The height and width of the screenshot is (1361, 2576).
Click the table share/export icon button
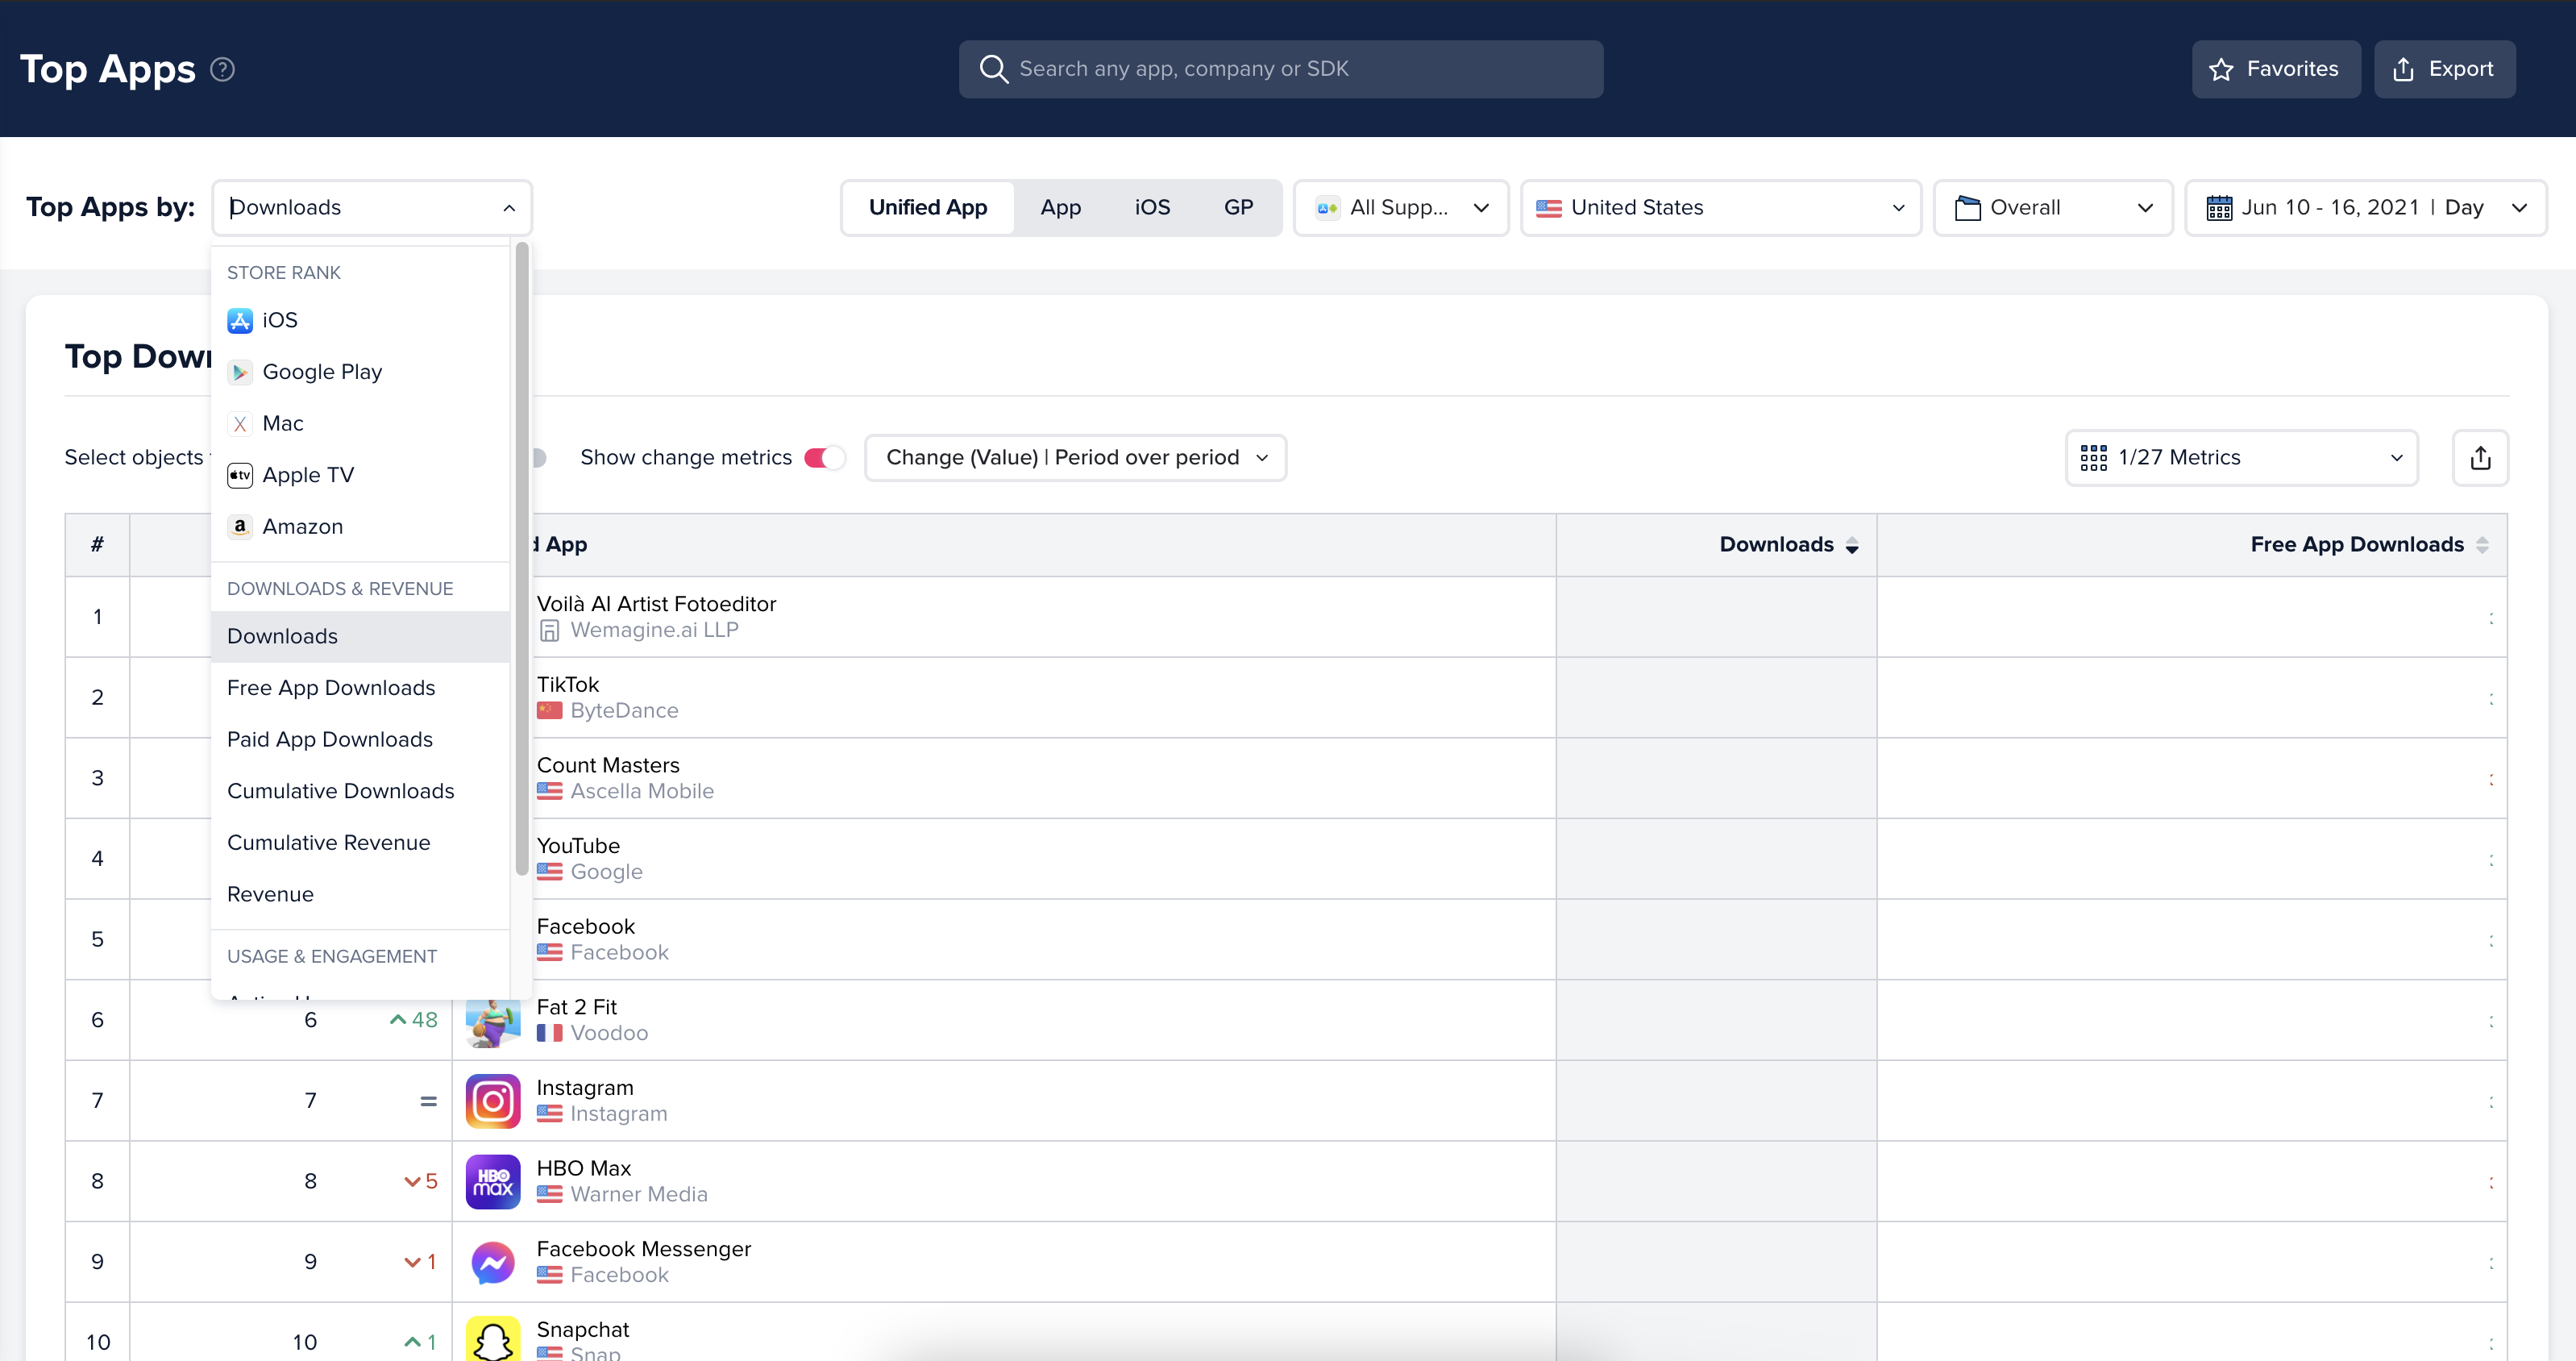point(2479,458)
